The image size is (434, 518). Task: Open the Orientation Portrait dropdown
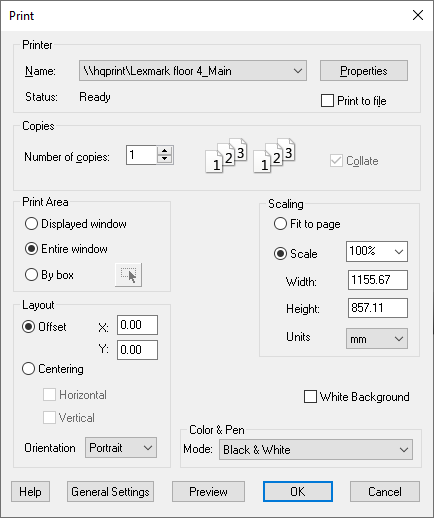click(121, 448)
